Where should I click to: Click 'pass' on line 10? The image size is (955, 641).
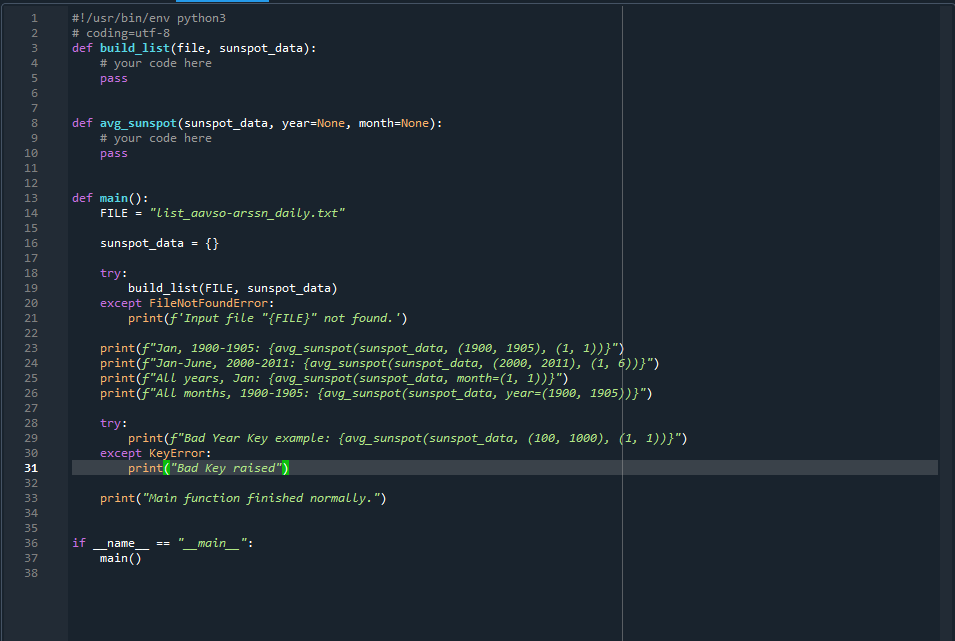(x=114, y=153)
